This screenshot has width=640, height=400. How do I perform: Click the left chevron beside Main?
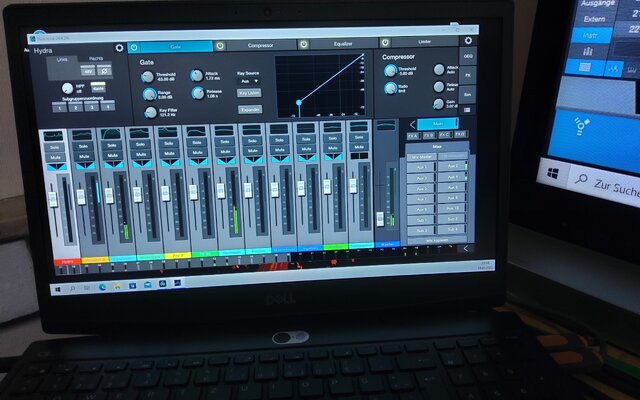click(x=412, y=124)
